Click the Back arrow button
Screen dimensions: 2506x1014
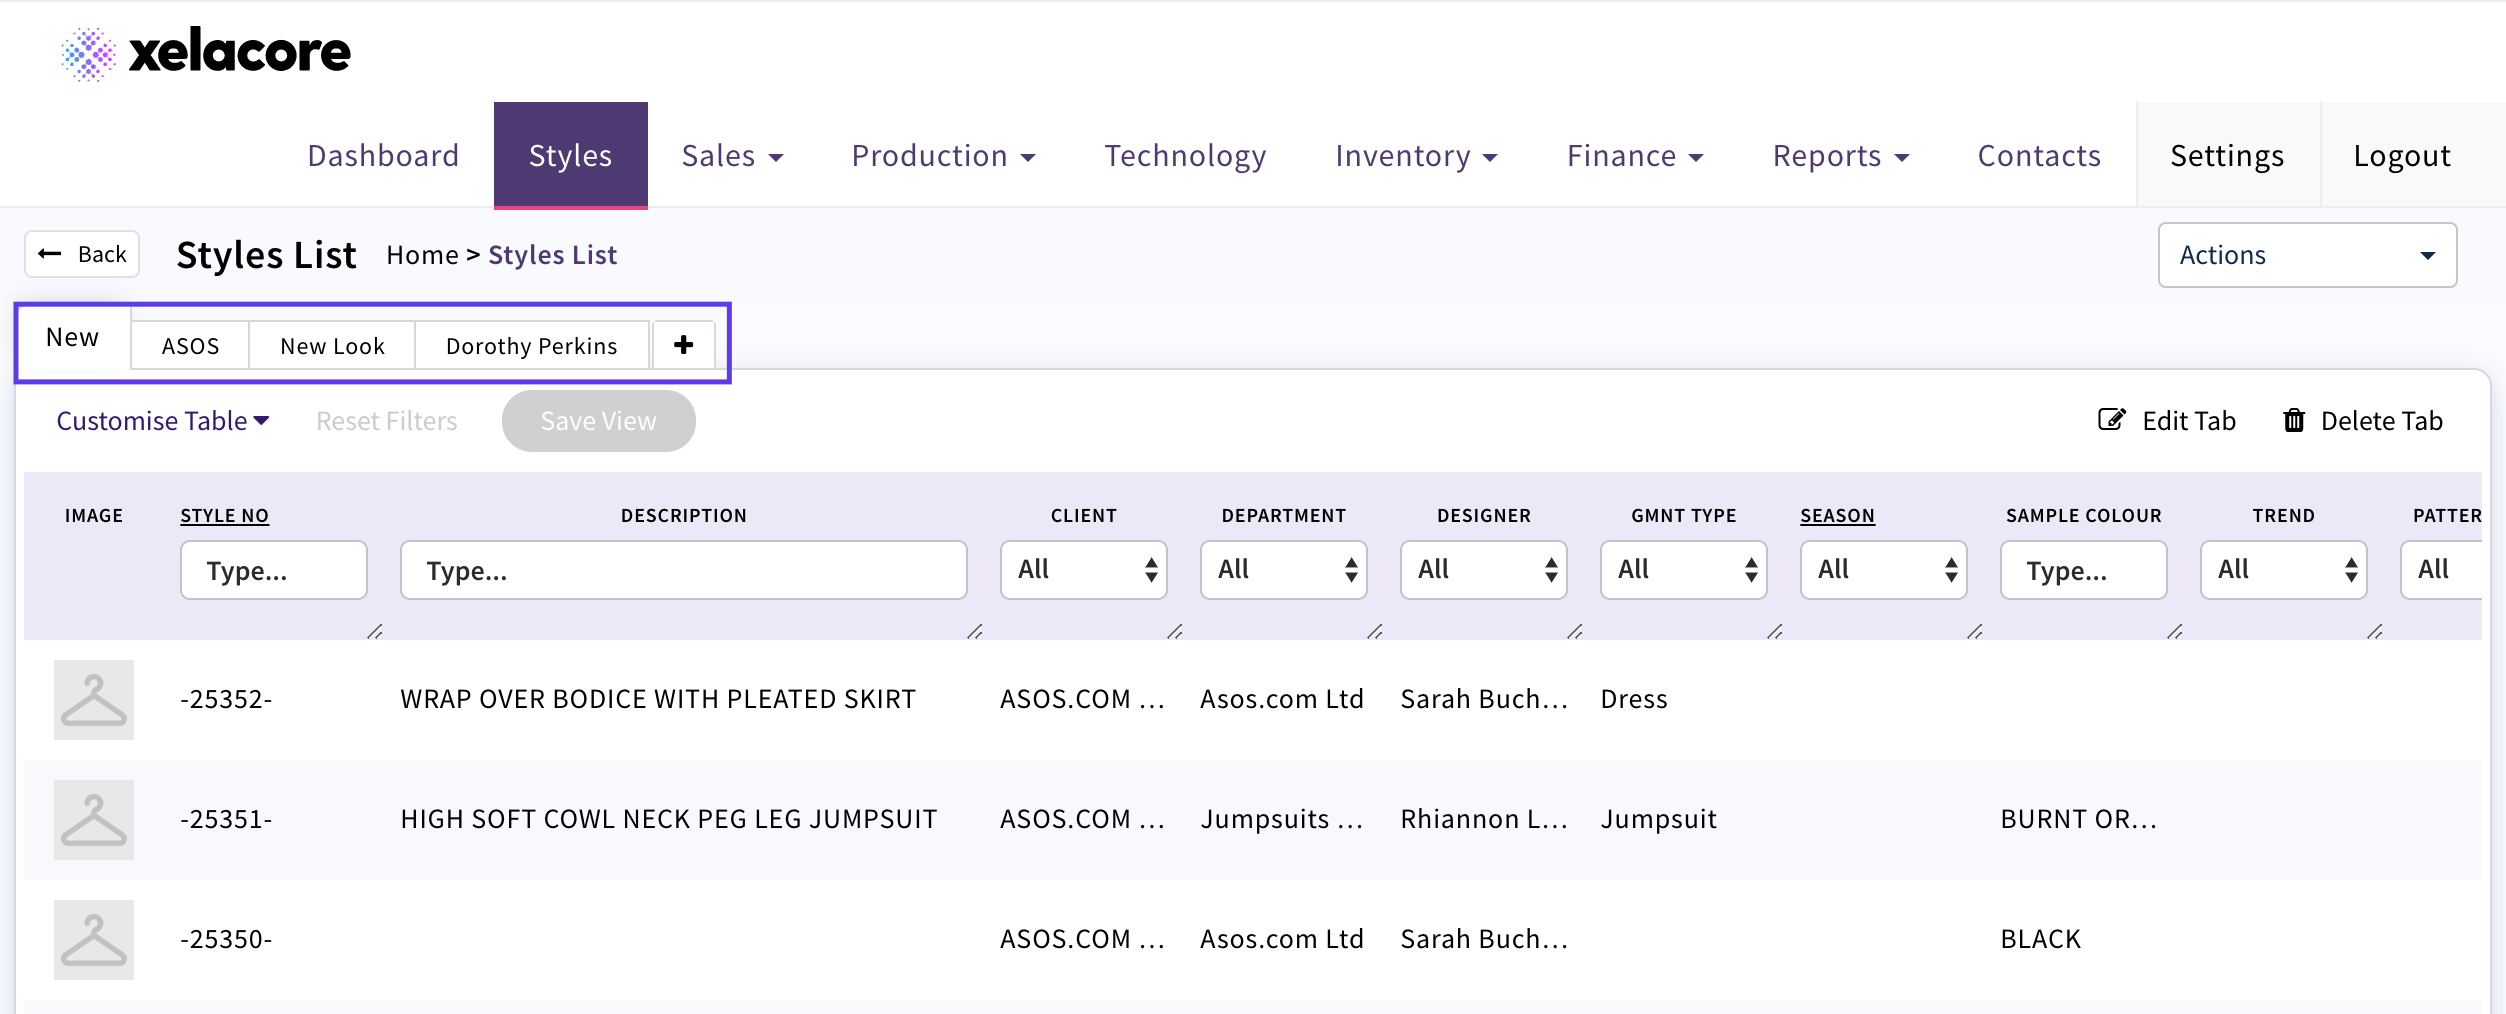point(82,254)
